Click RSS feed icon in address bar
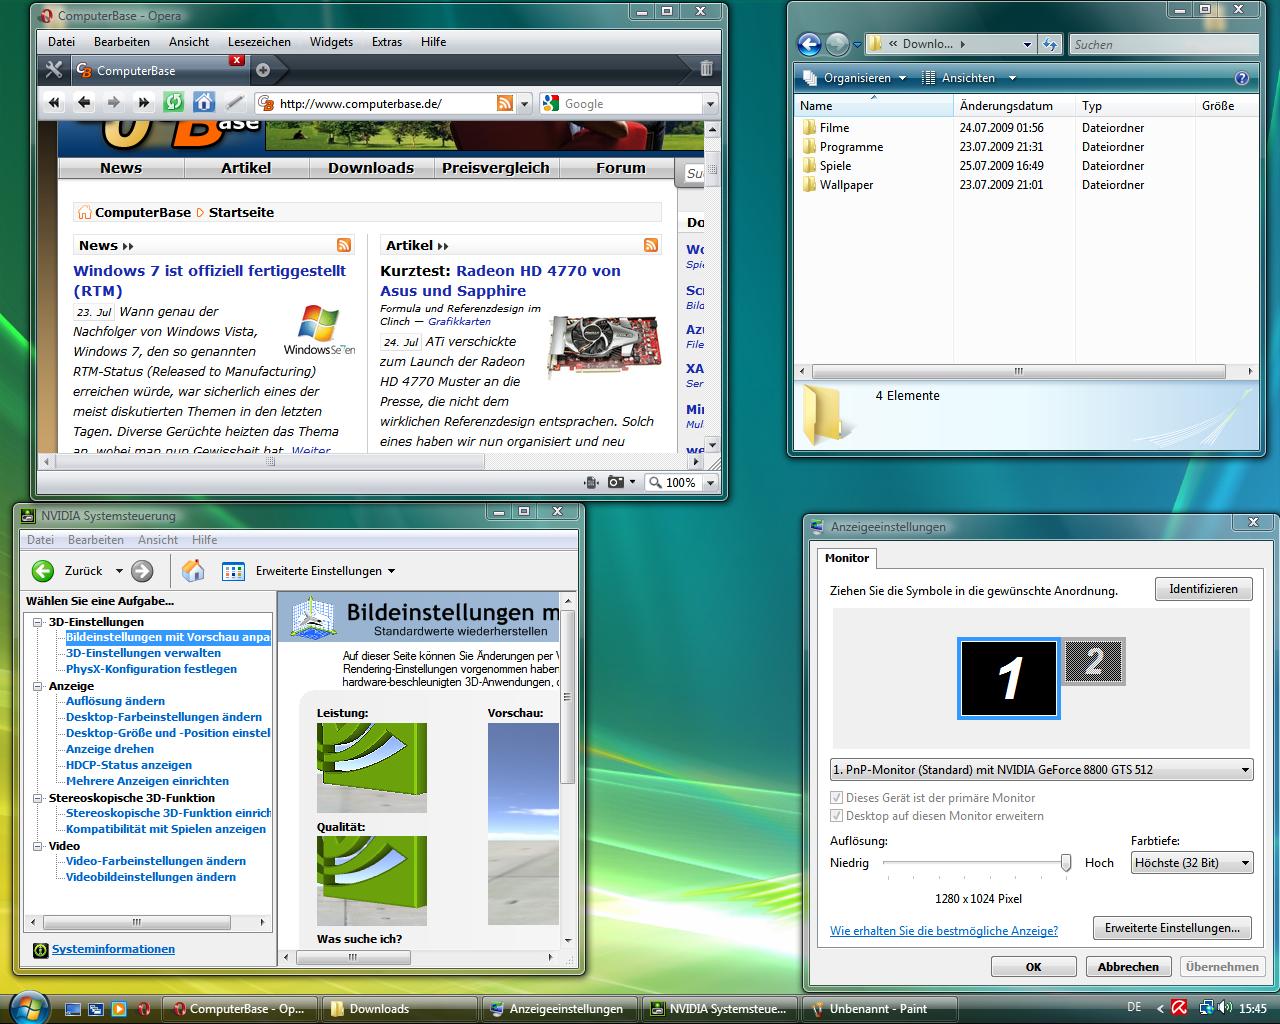This screenshot has width=1280, height=1024. pos(505,103)
